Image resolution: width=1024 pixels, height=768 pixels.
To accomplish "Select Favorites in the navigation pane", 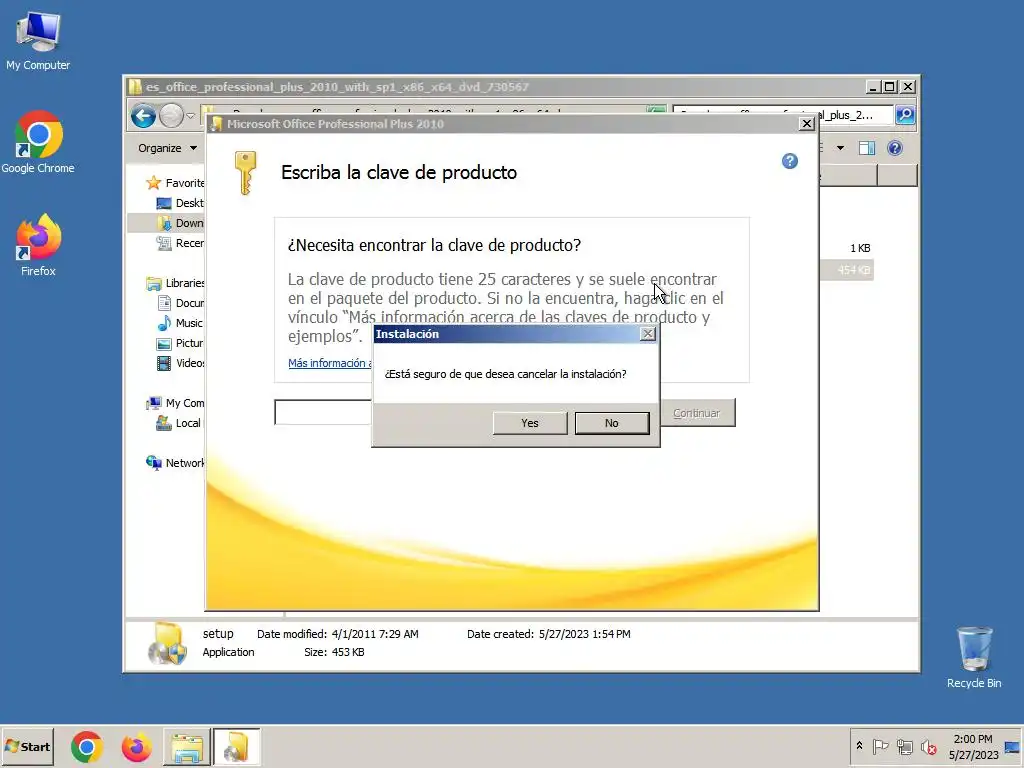I will [x=175, y=183].
